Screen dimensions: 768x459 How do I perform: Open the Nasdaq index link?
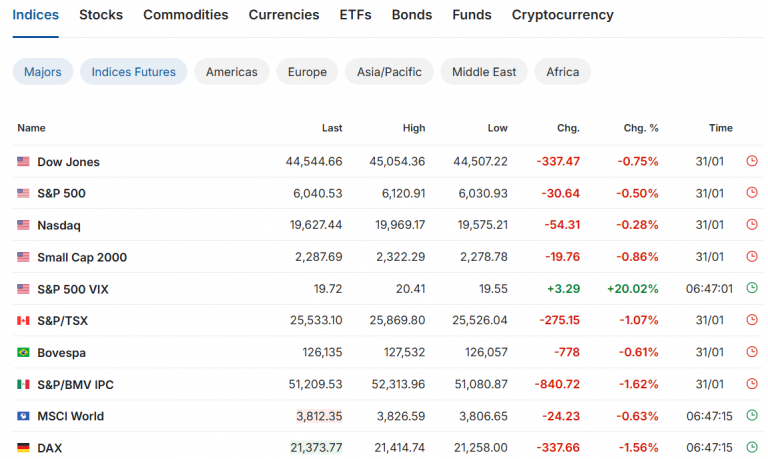click(59, 225)
